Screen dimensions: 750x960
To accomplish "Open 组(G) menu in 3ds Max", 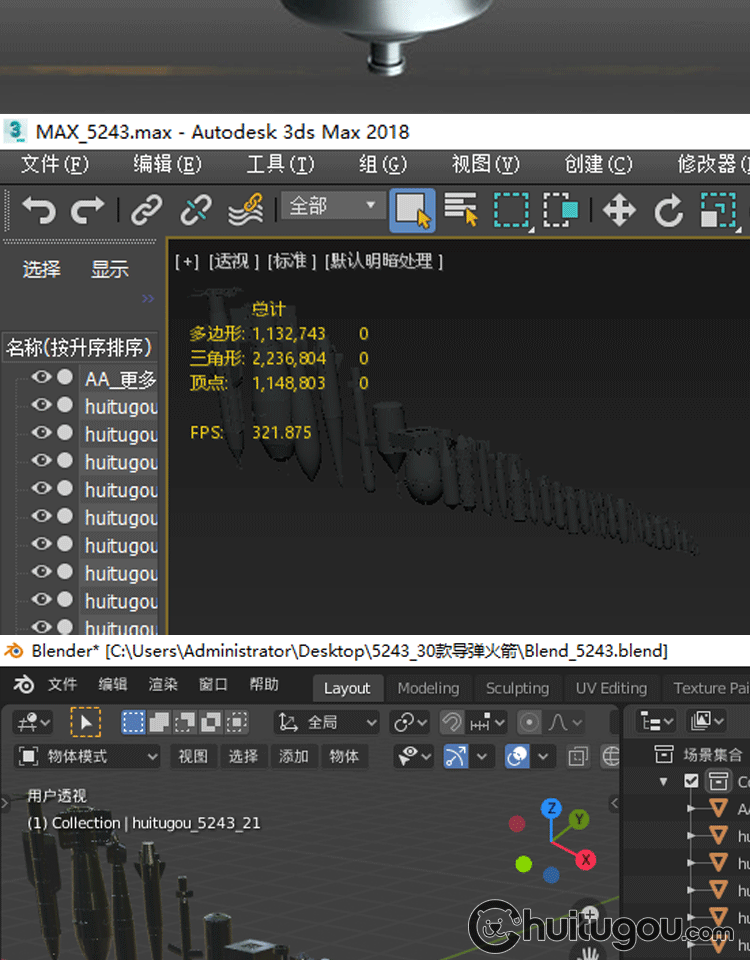I will point(383,164).
